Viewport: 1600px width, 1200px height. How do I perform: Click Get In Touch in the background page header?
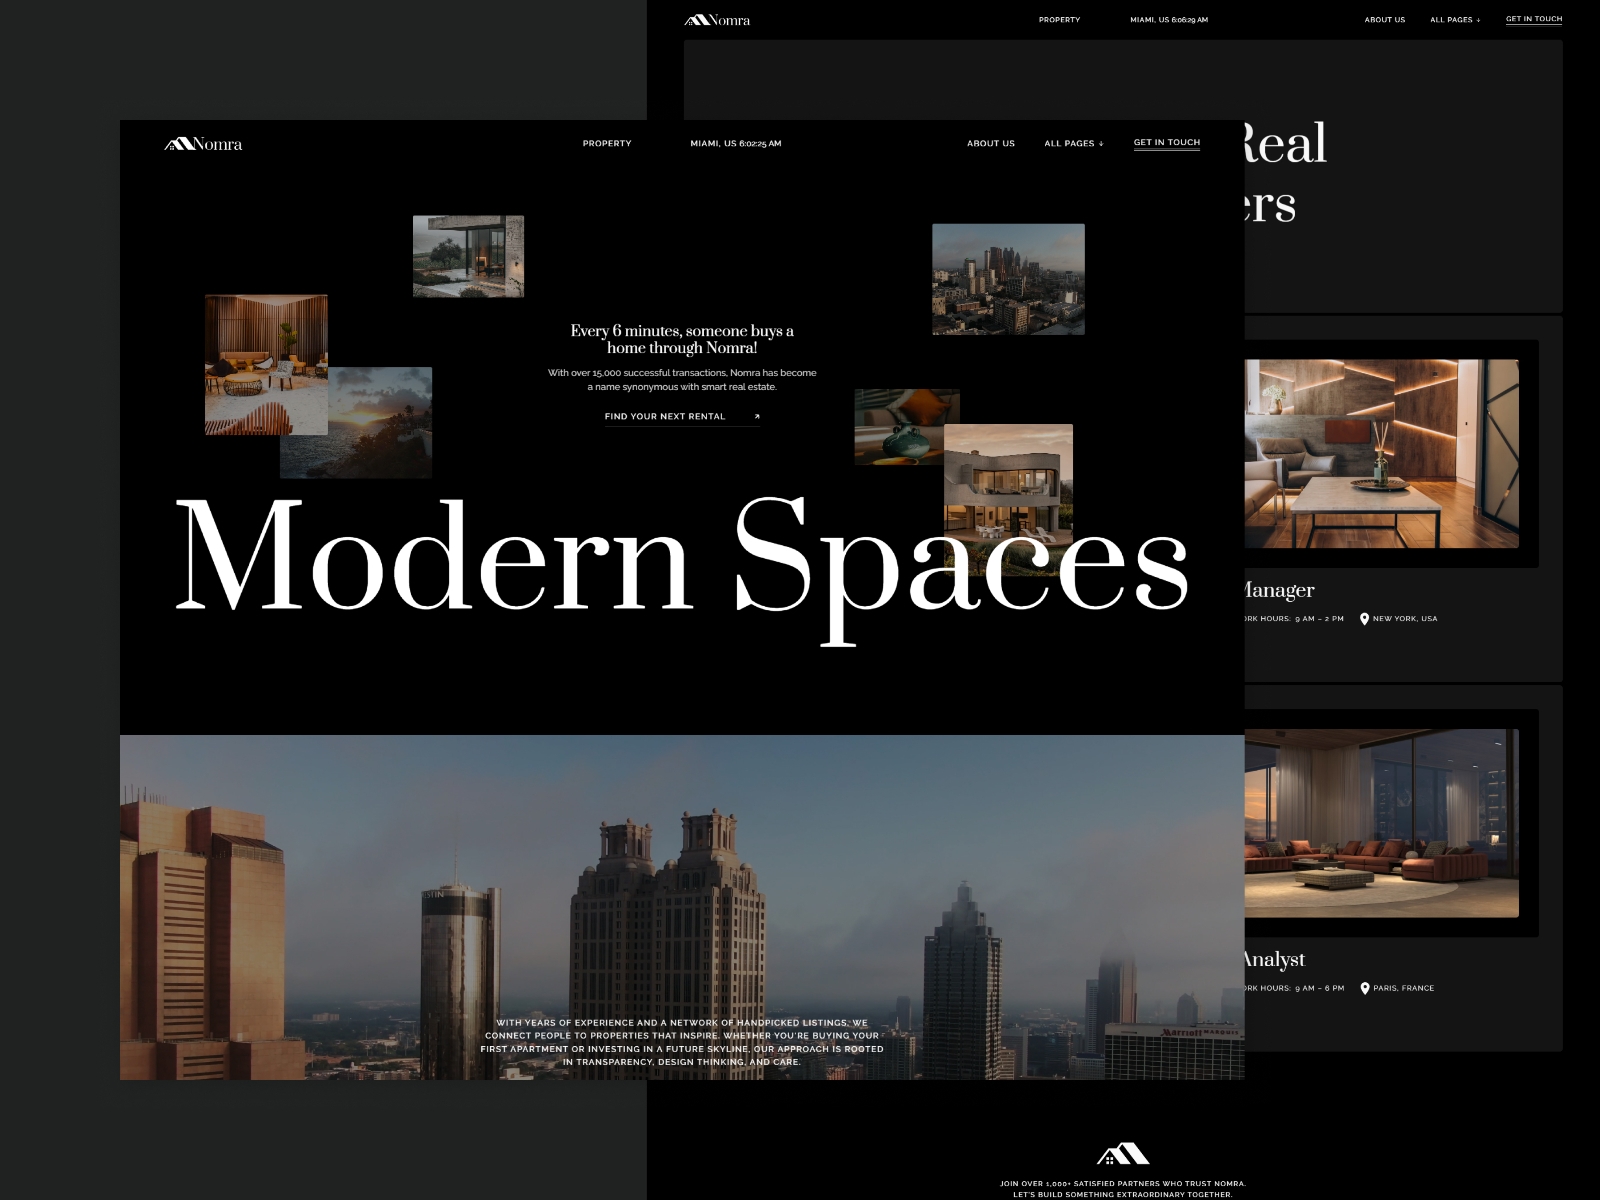[1533, 19]
